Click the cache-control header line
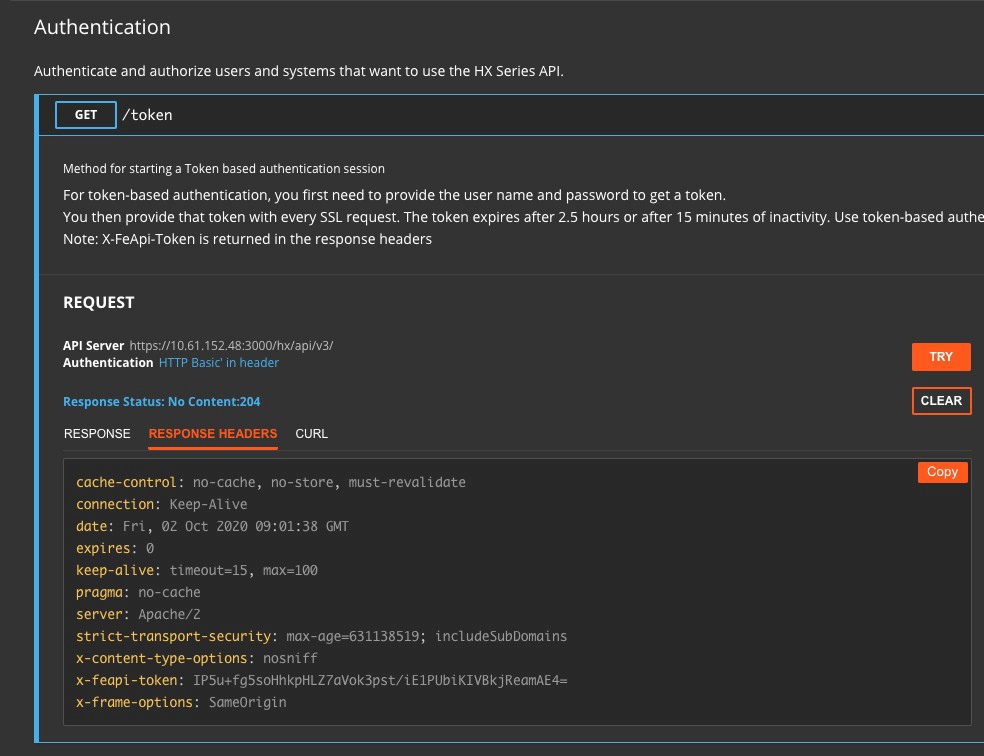This screenshot has width=984, height=756. (x=270, y=482)
